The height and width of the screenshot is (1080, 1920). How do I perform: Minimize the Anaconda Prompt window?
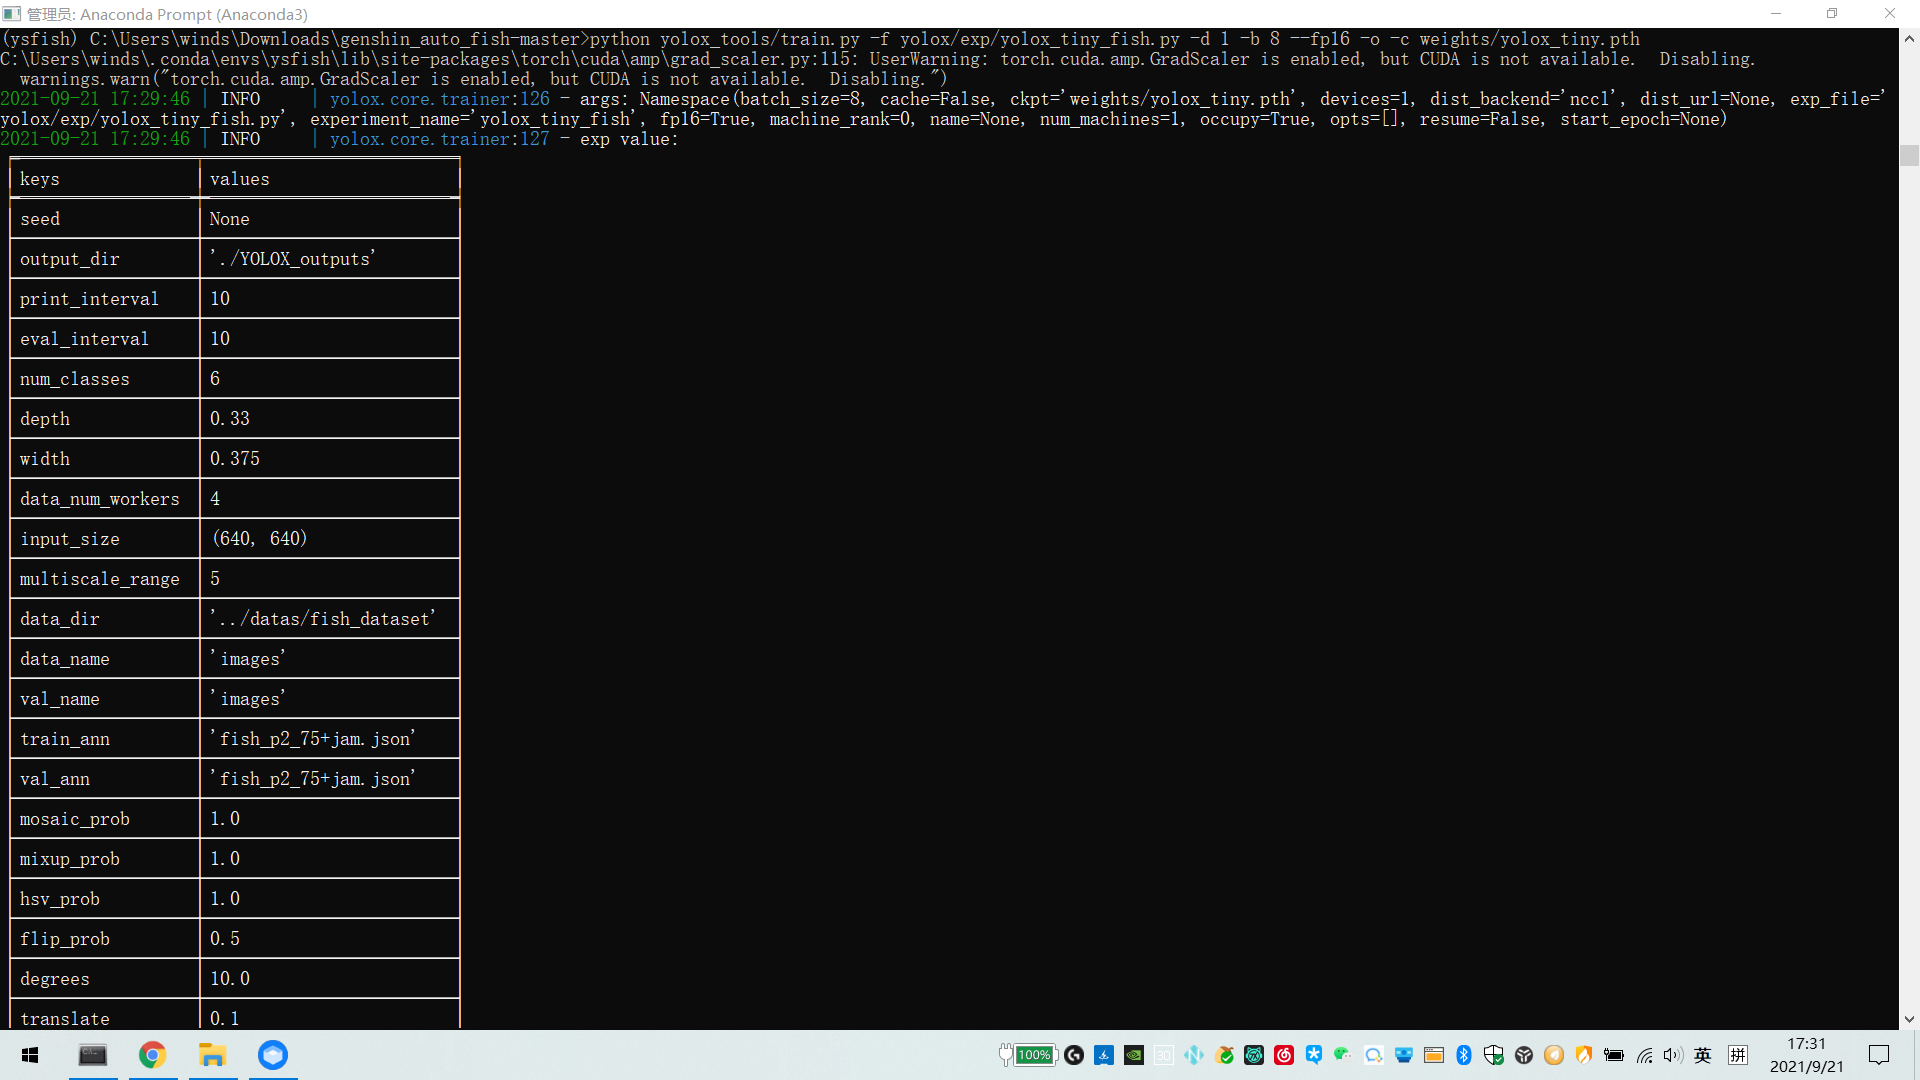(x=1776, y=14)
